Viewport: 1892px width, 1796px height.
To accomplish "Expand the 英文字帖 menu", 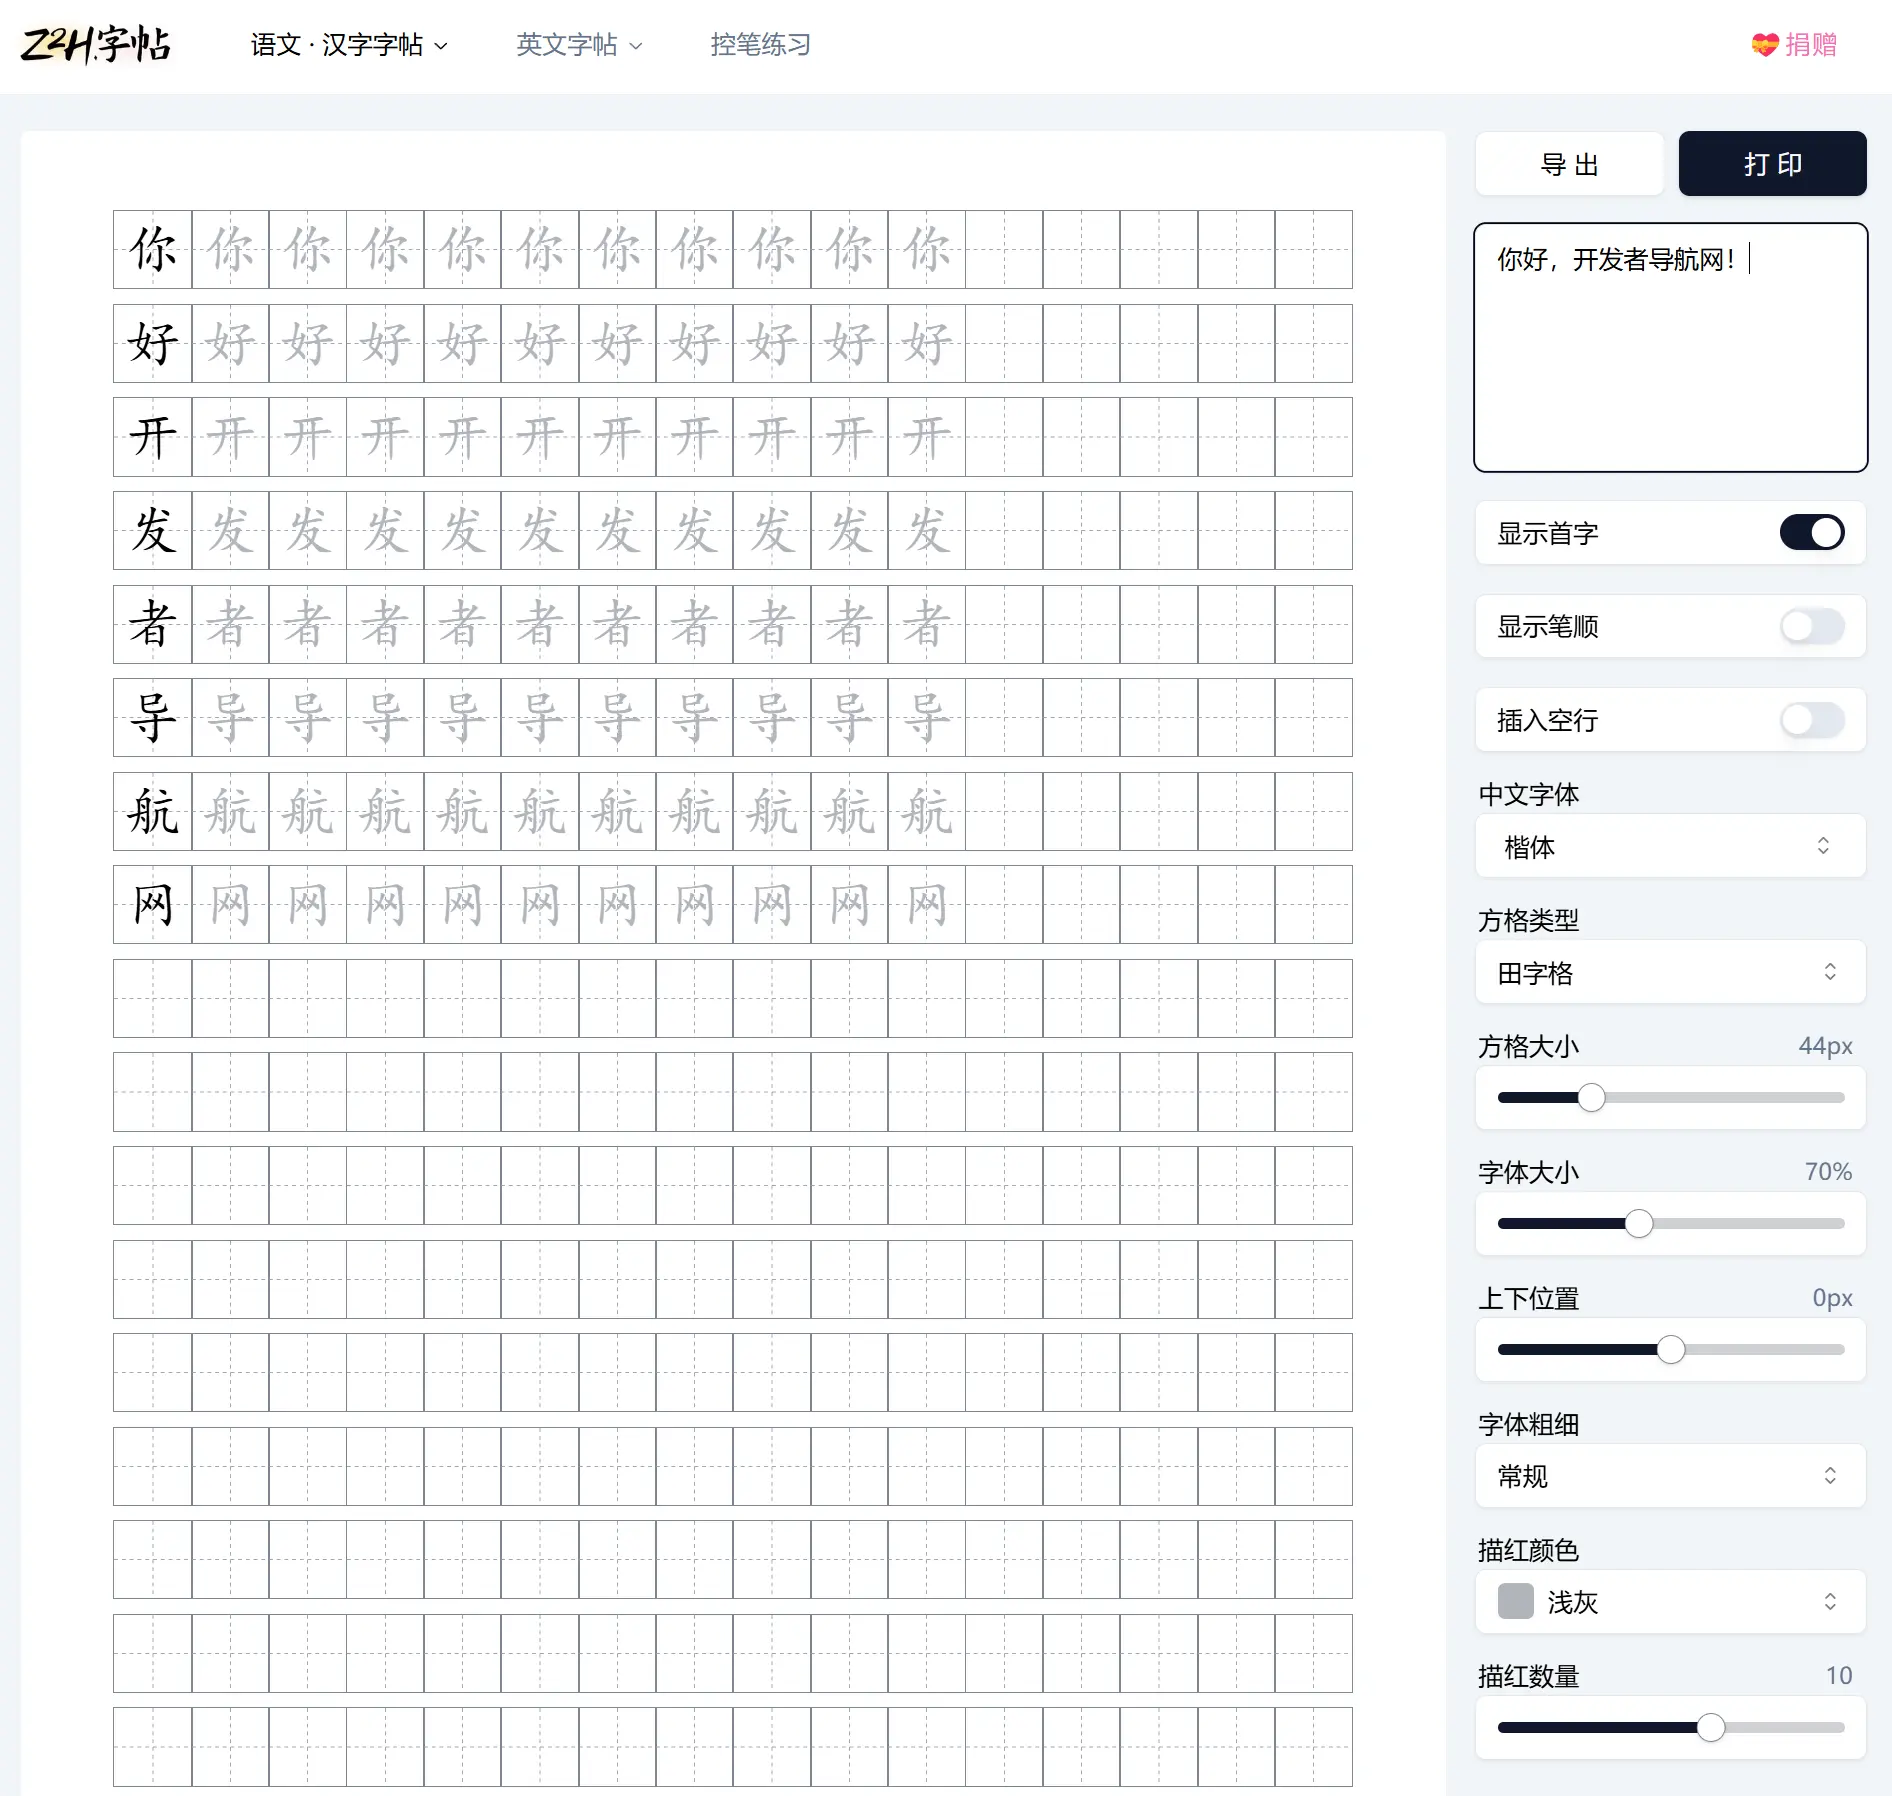I will 578,44.
